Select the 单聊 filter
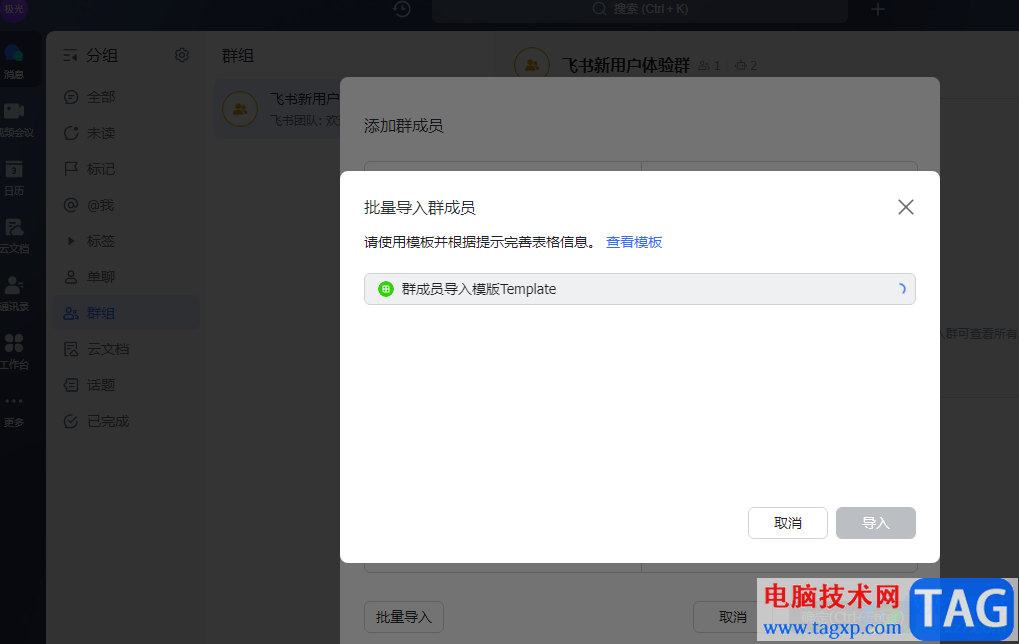This screenshot has width=1019, height=644. [x=125, y=277]
